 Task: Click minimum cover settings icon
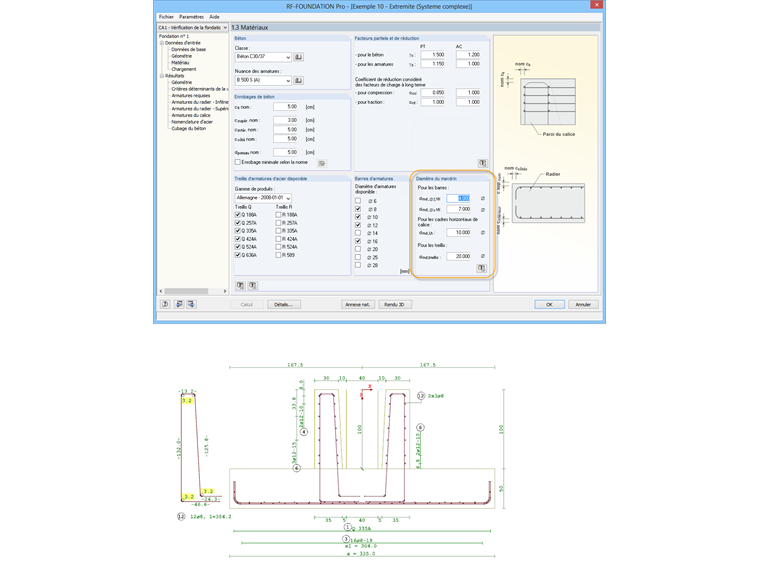322,163
